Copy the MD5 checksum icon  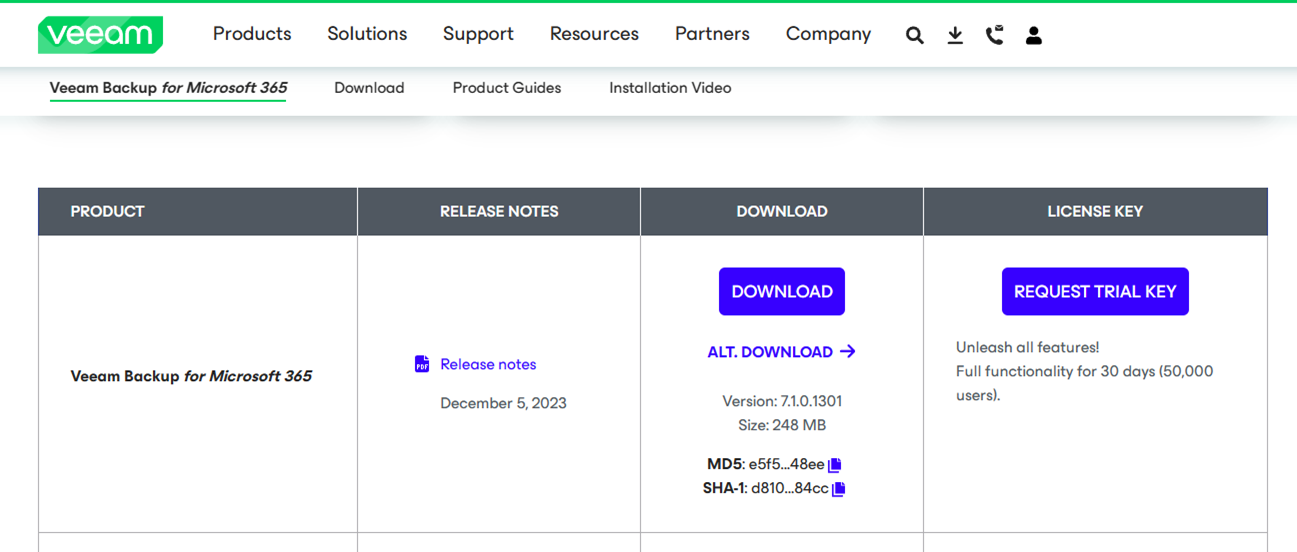click(835, 464)
